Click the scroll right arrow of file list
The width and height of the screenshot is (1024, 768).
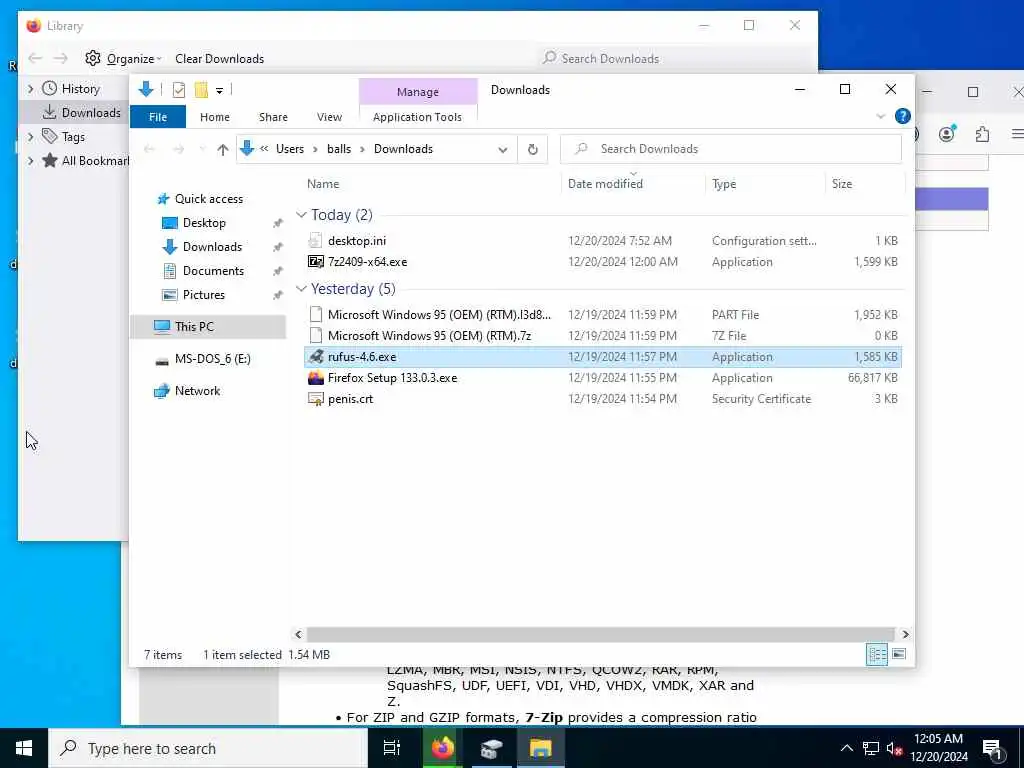(x=905, y=634)
